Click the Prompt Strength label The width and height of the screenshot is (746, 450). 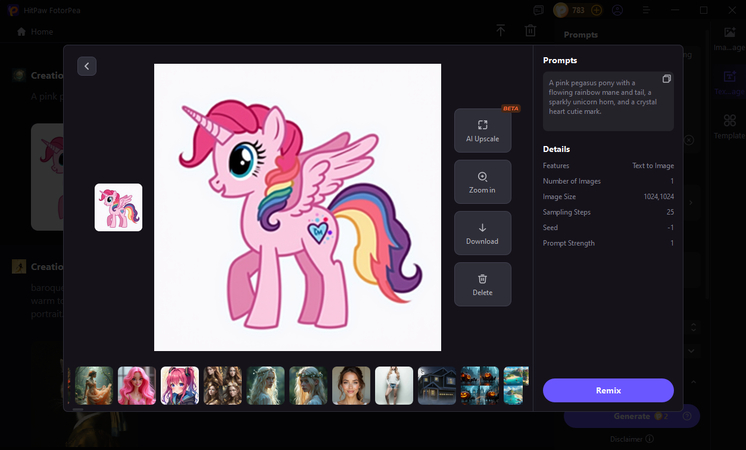tap(569, 243)
